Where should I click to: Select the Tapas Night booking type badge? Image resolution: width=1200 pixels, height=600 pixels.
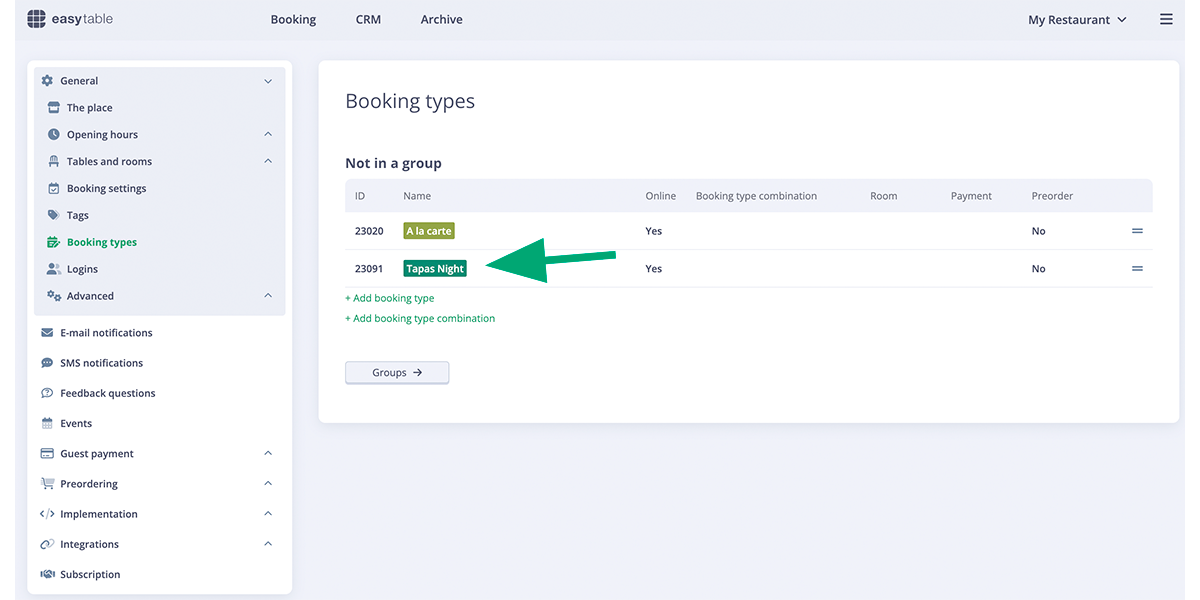[434, 268]
